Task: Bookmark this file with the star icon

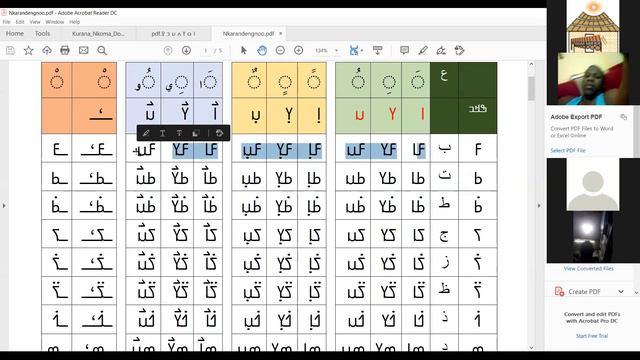Action: click(29, 51)
